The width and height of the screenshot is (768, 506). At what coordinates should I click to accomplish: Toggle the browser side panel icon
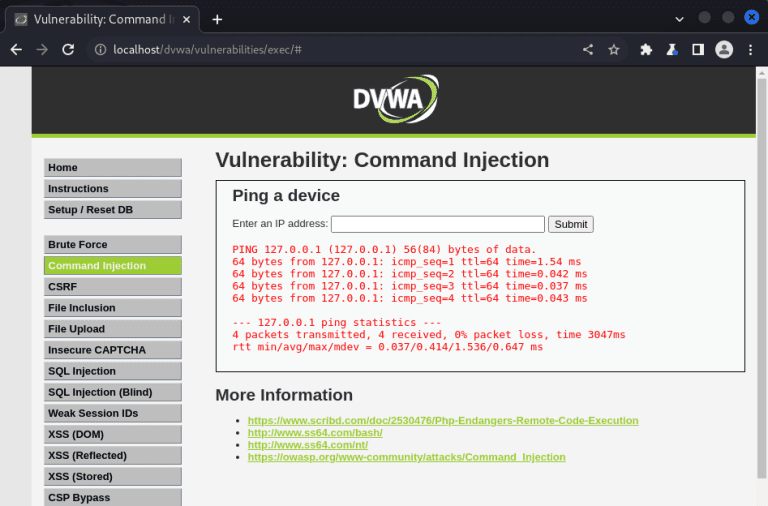[698, 50]
